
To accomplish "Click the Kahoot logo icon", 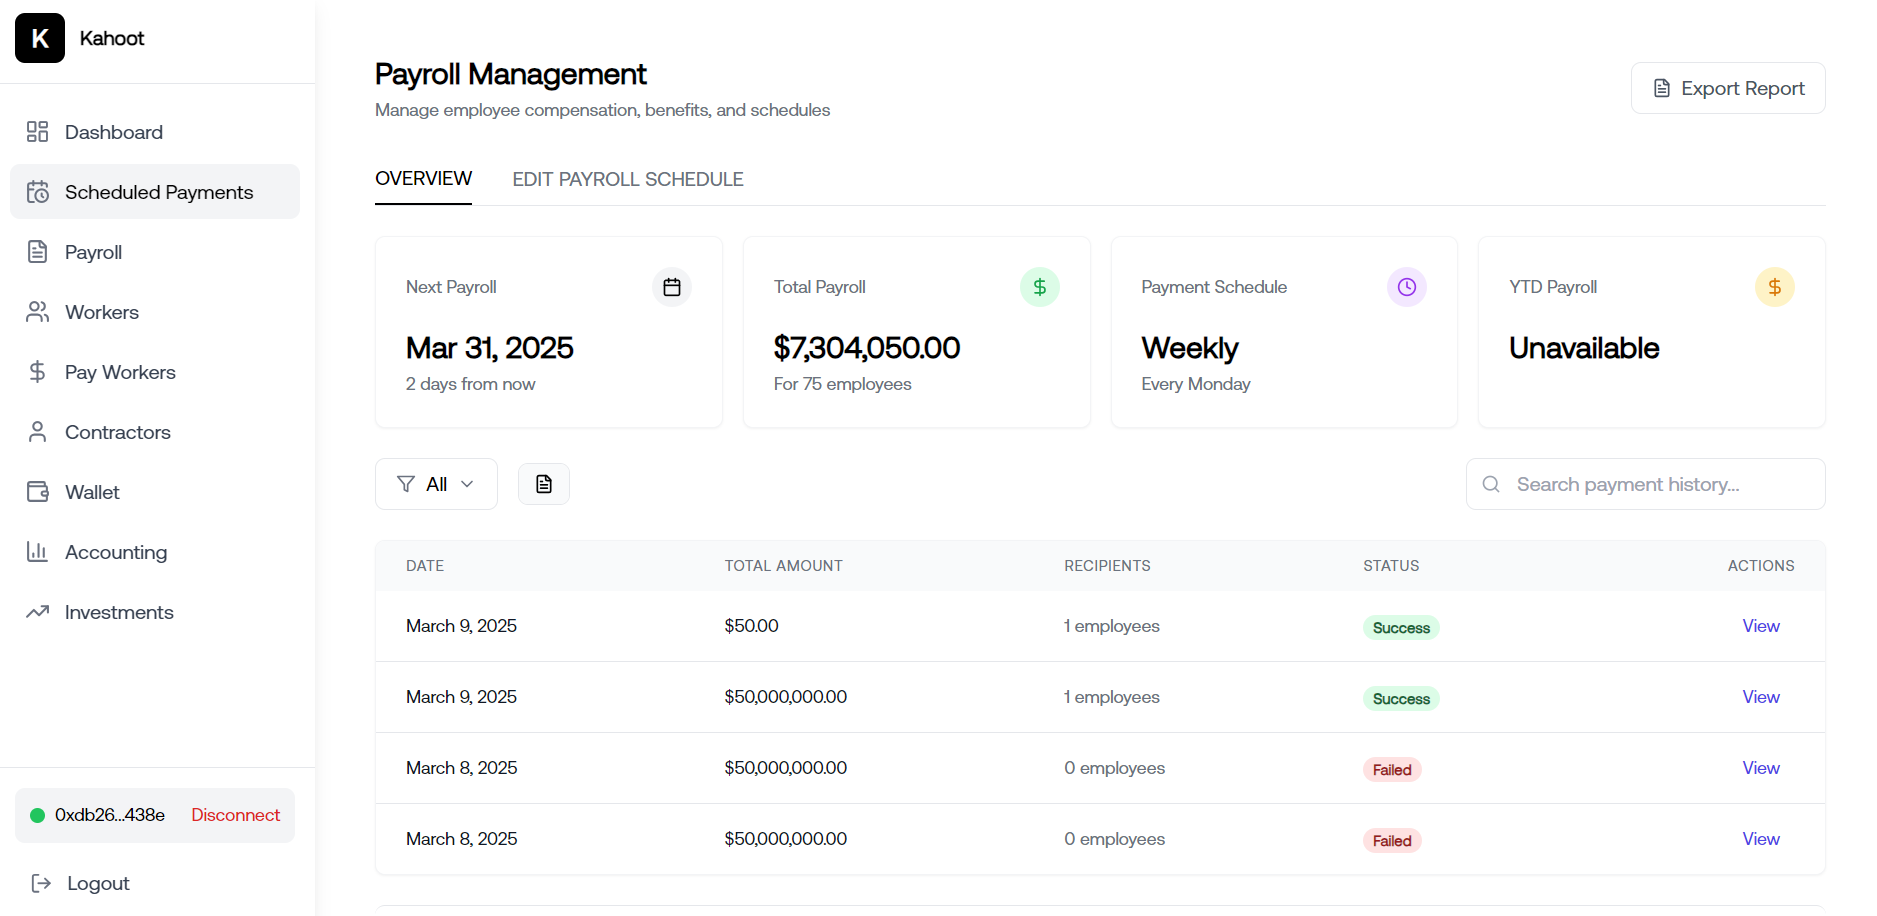I will [x=40, y=38].
